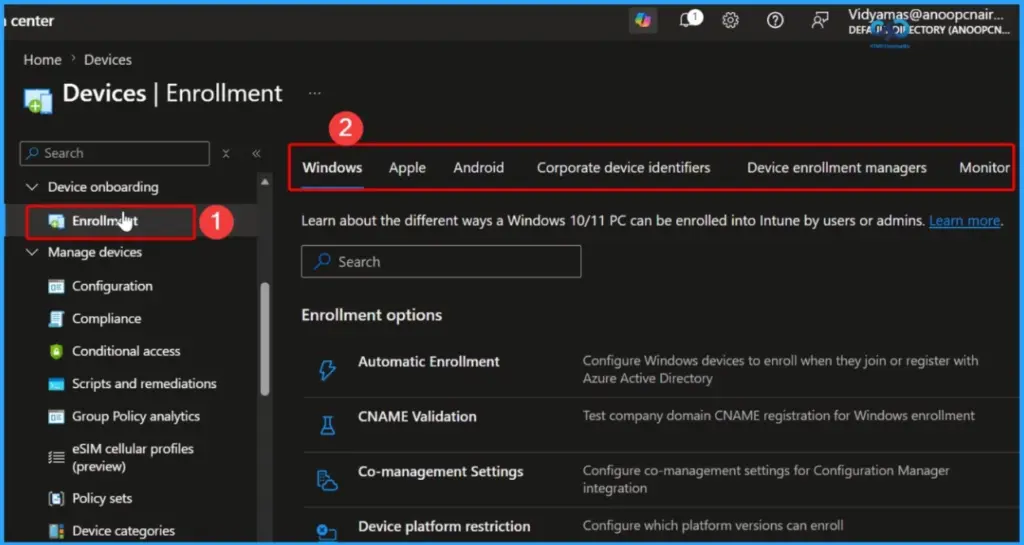Switch to the Windows tab
Screen dimensions: 1024x545
332,168
